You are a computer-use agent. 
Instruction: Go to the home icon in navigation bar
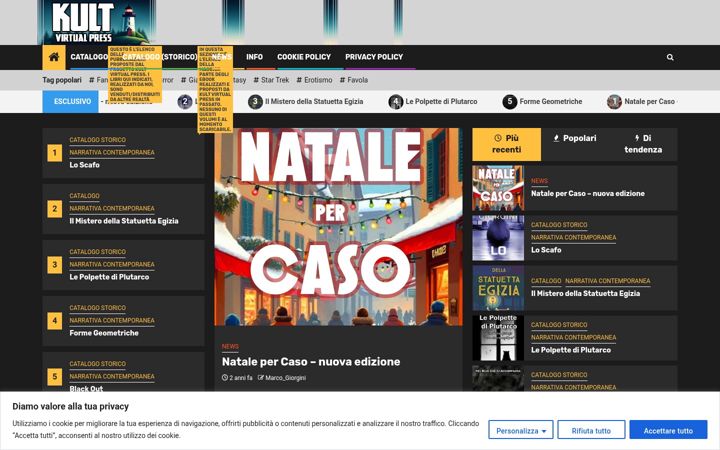click(54, 57)
